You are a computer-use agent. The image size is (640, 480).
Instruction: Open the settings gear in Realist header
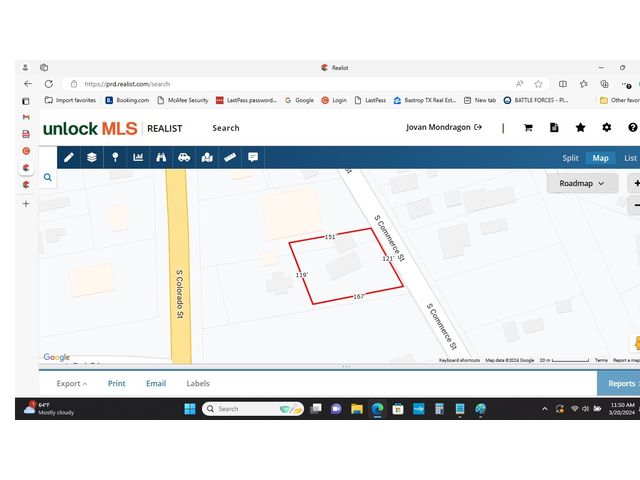click(606, 128)
